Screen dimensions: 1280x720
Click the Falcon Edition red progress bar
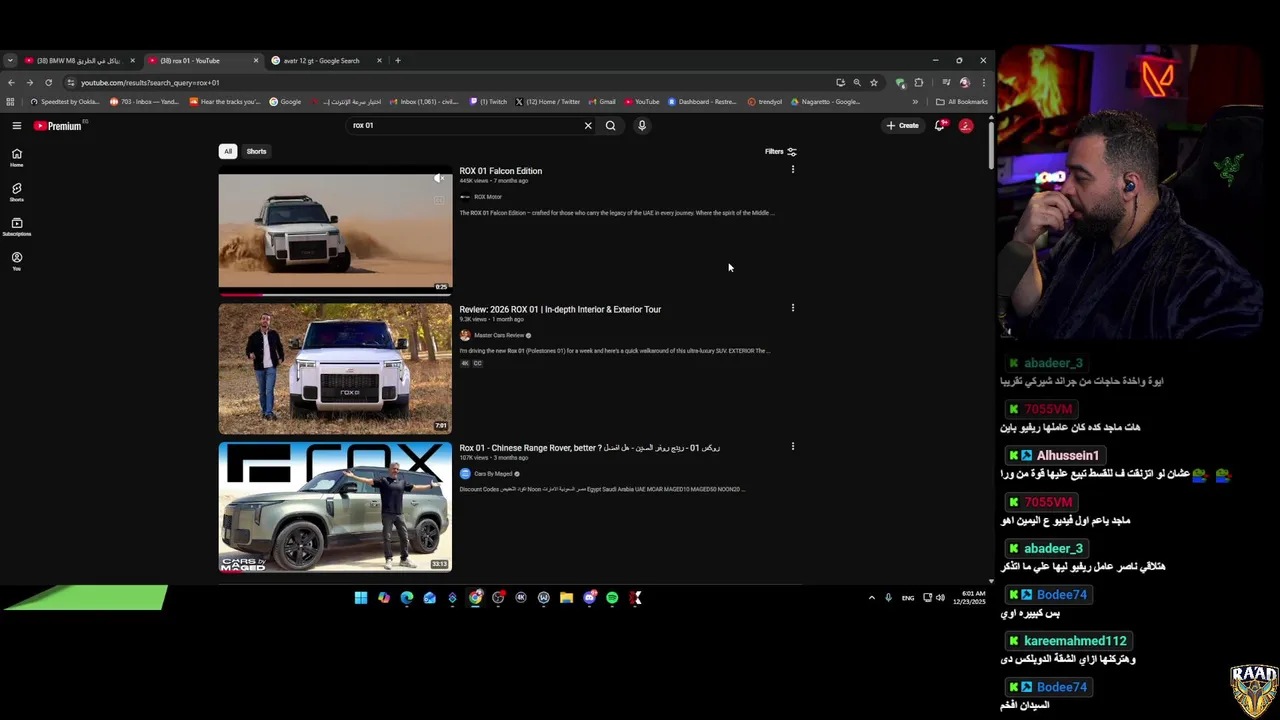point(241,295)
